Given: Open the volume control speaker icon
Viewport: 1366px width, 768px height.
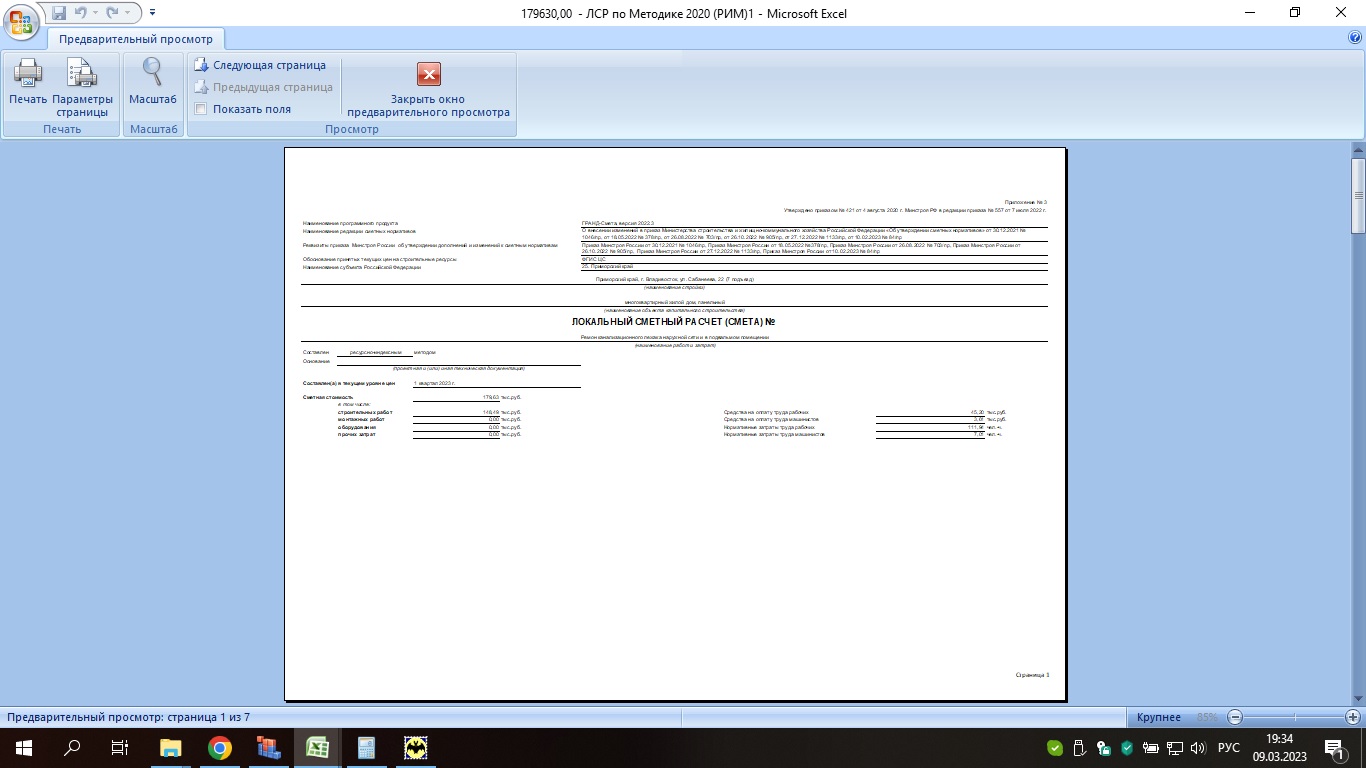Looking at the screenshot, I should coord(1198,748).
